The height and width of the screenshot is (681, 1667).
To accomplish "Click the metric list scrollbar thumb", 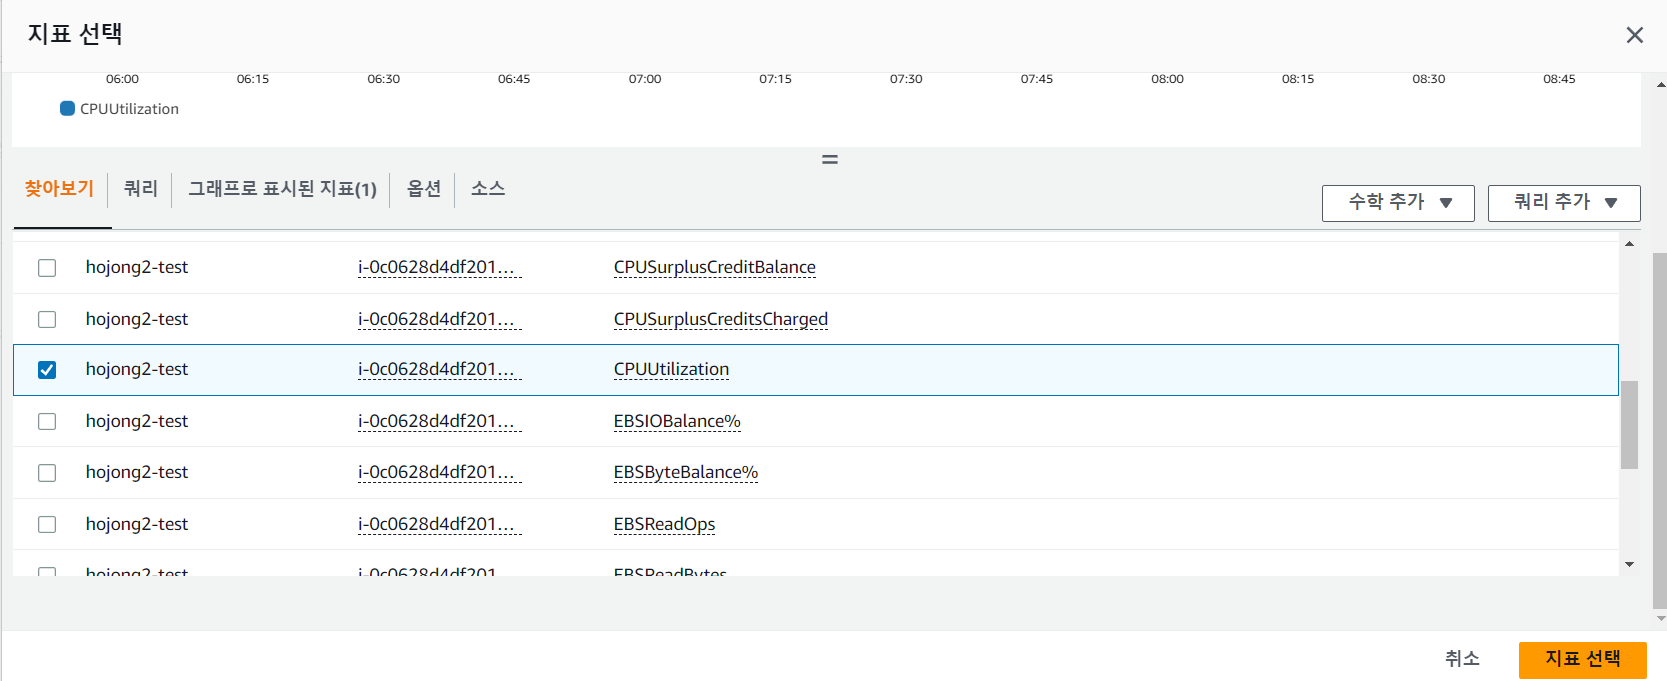I will [x=1629, y=424].
